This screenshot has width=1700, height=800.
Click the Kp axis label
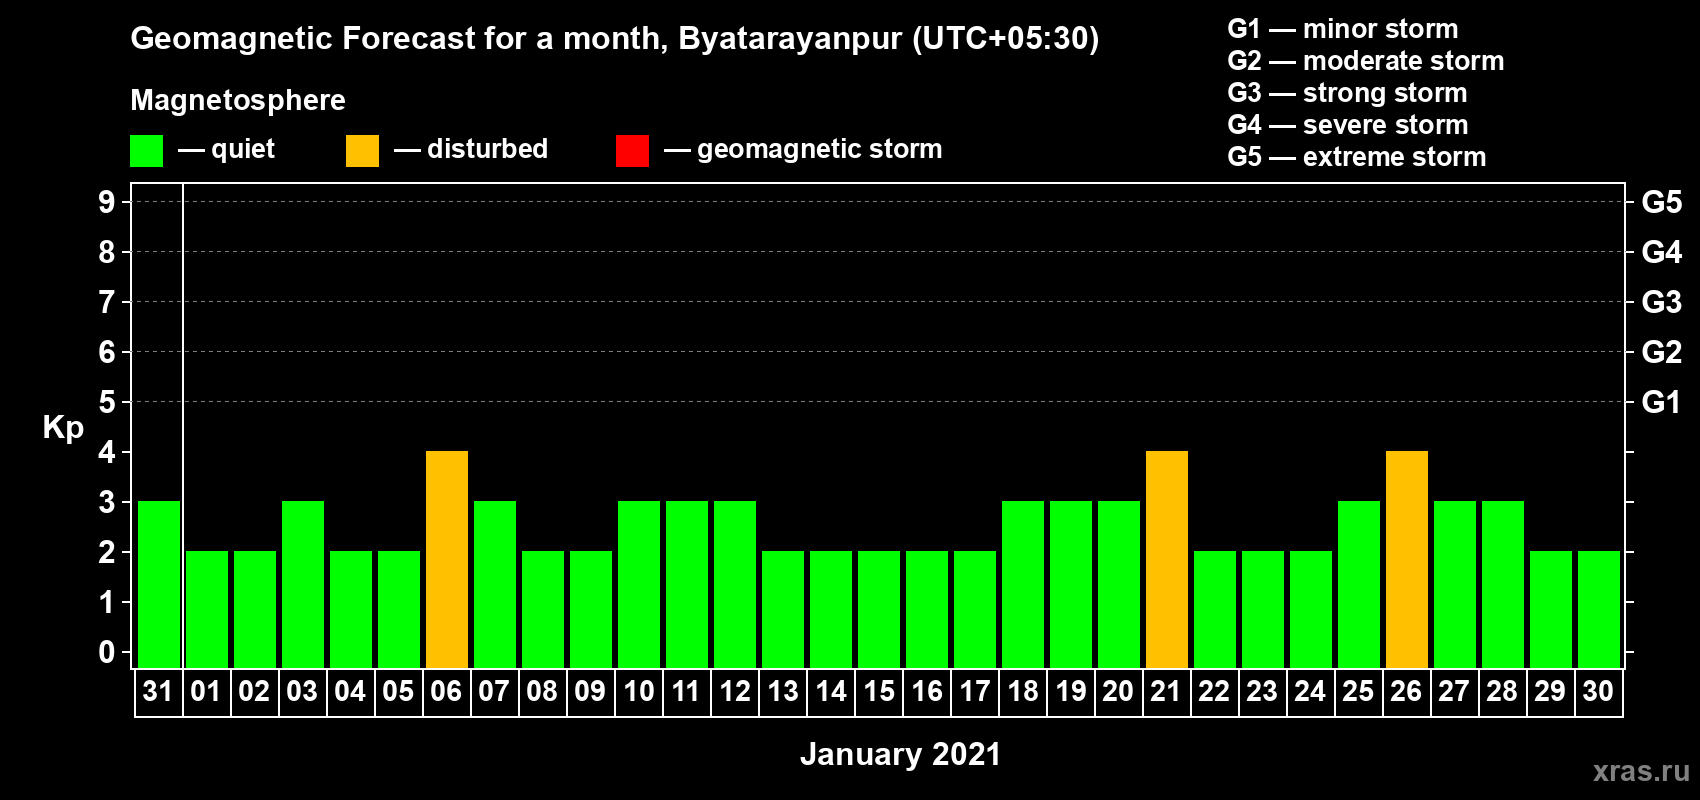(x=63, y=428)
